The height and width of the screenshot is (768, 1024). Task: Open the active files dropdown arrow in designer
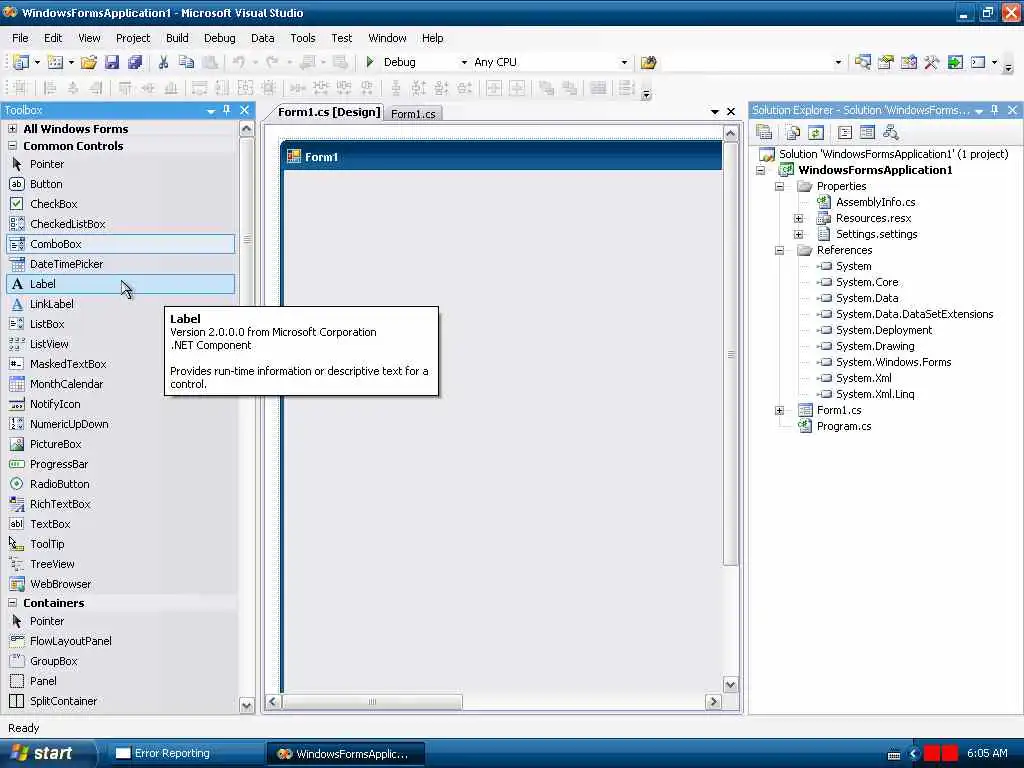[x=715, y=112]
